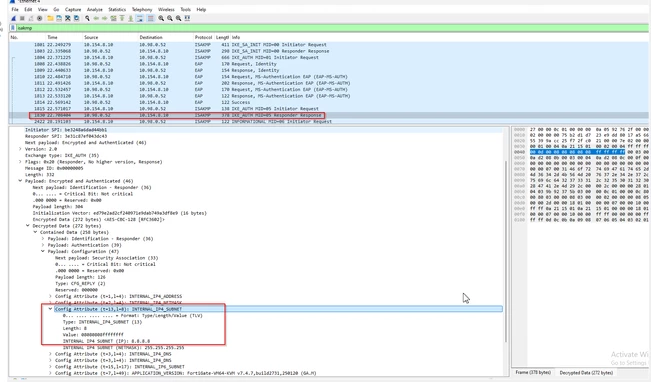651x382 pixels.
Task: Collapse Payload: Configuration (47) node
Action: point(43,252)
